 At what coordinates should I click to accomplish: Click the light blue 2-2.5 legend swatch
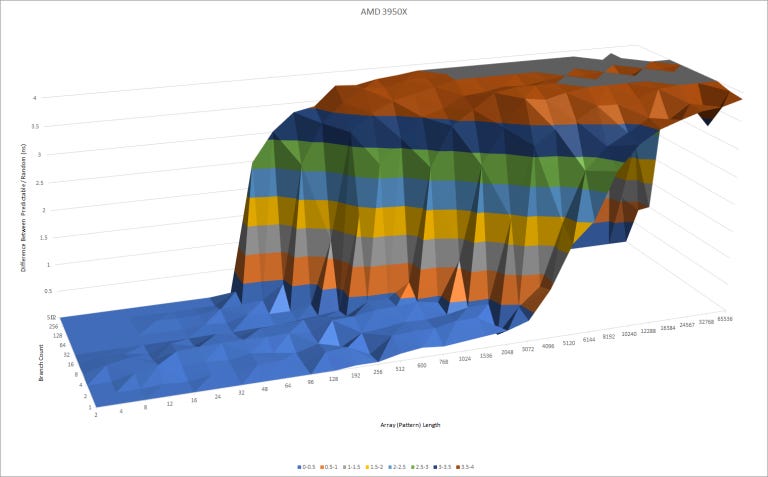390,467
